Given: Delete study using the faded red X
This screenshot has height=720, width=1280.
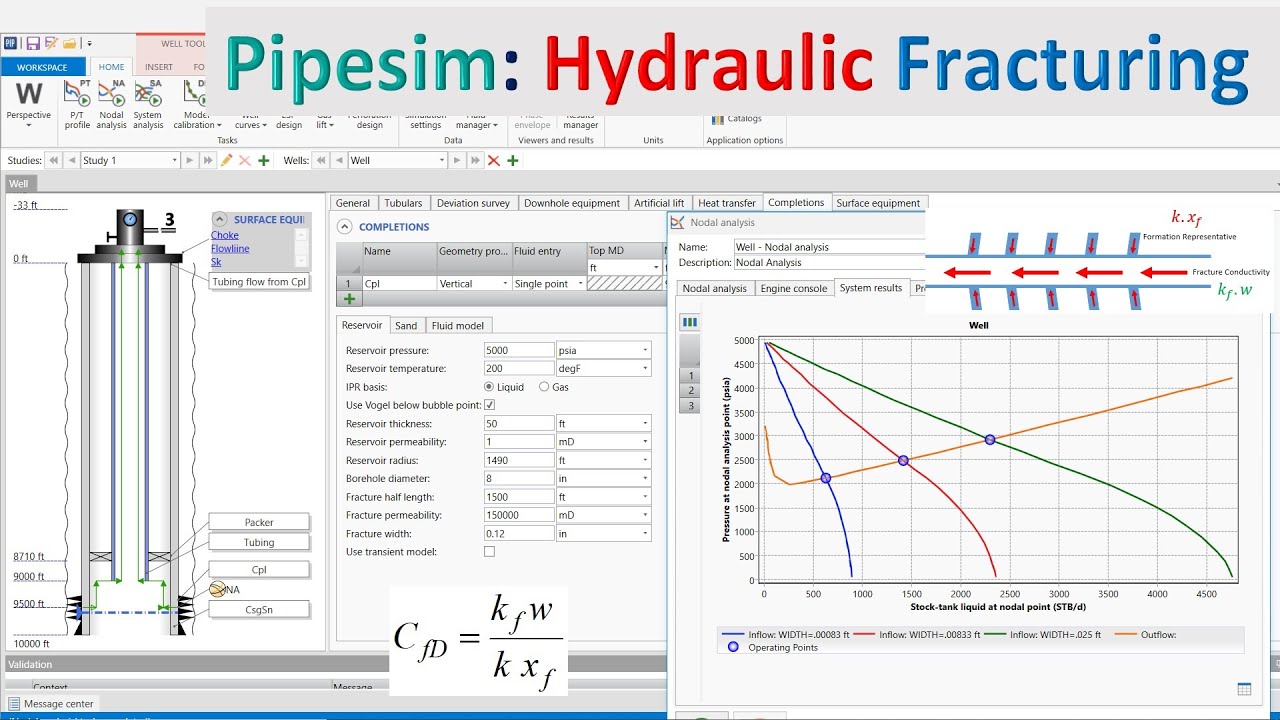Looking at the screenshot, I should coord(245,160).
